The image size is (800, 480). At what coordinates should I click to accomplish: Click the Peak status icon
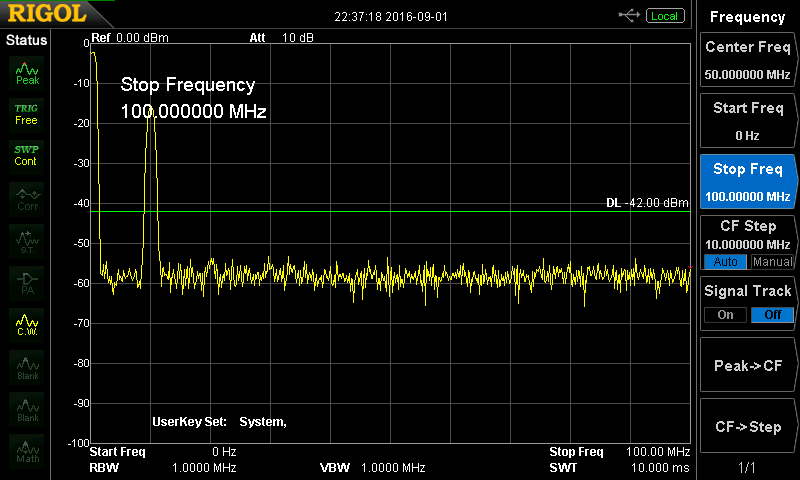(27, 74)
